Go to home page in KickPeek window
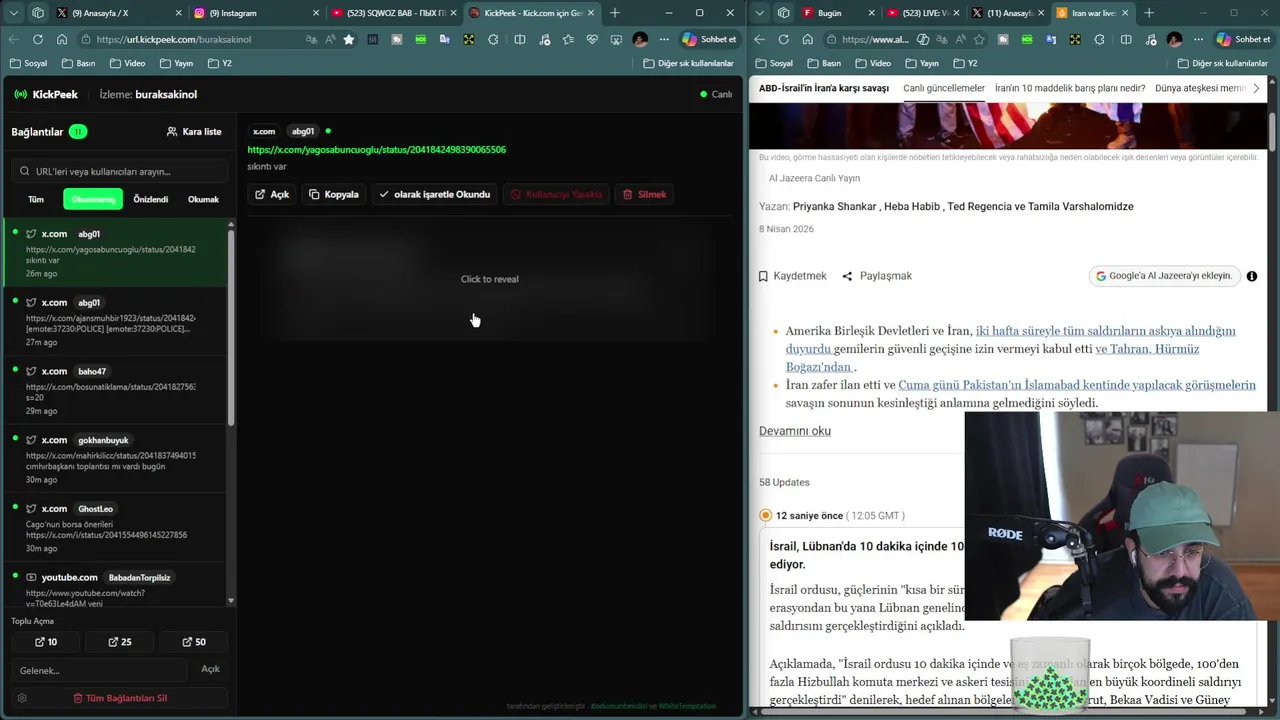This screenshot has height=720, width=1280. pos(61,39)
